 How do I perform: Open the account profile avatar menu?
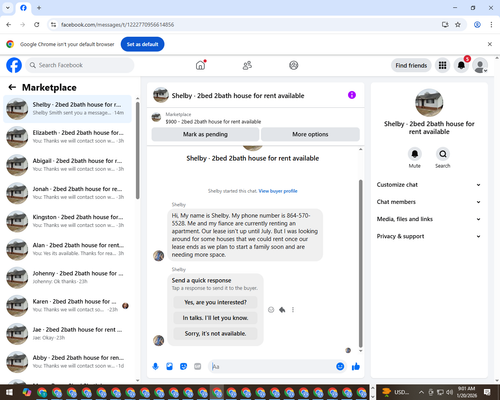(480, 65)
